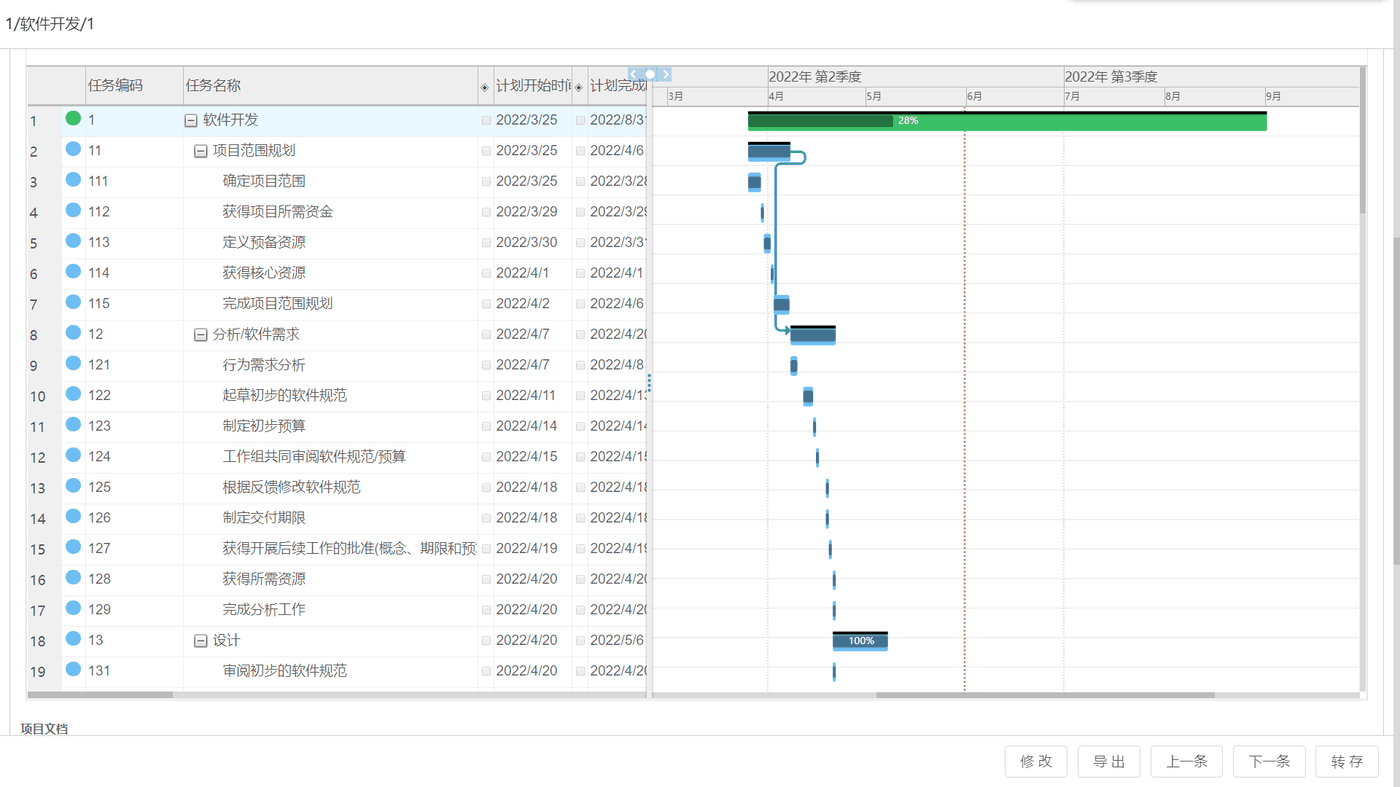The width and height of the screenshot is (1400, 787).
Task: Click the status dot for task 127
Action: (x=73, y=547)
